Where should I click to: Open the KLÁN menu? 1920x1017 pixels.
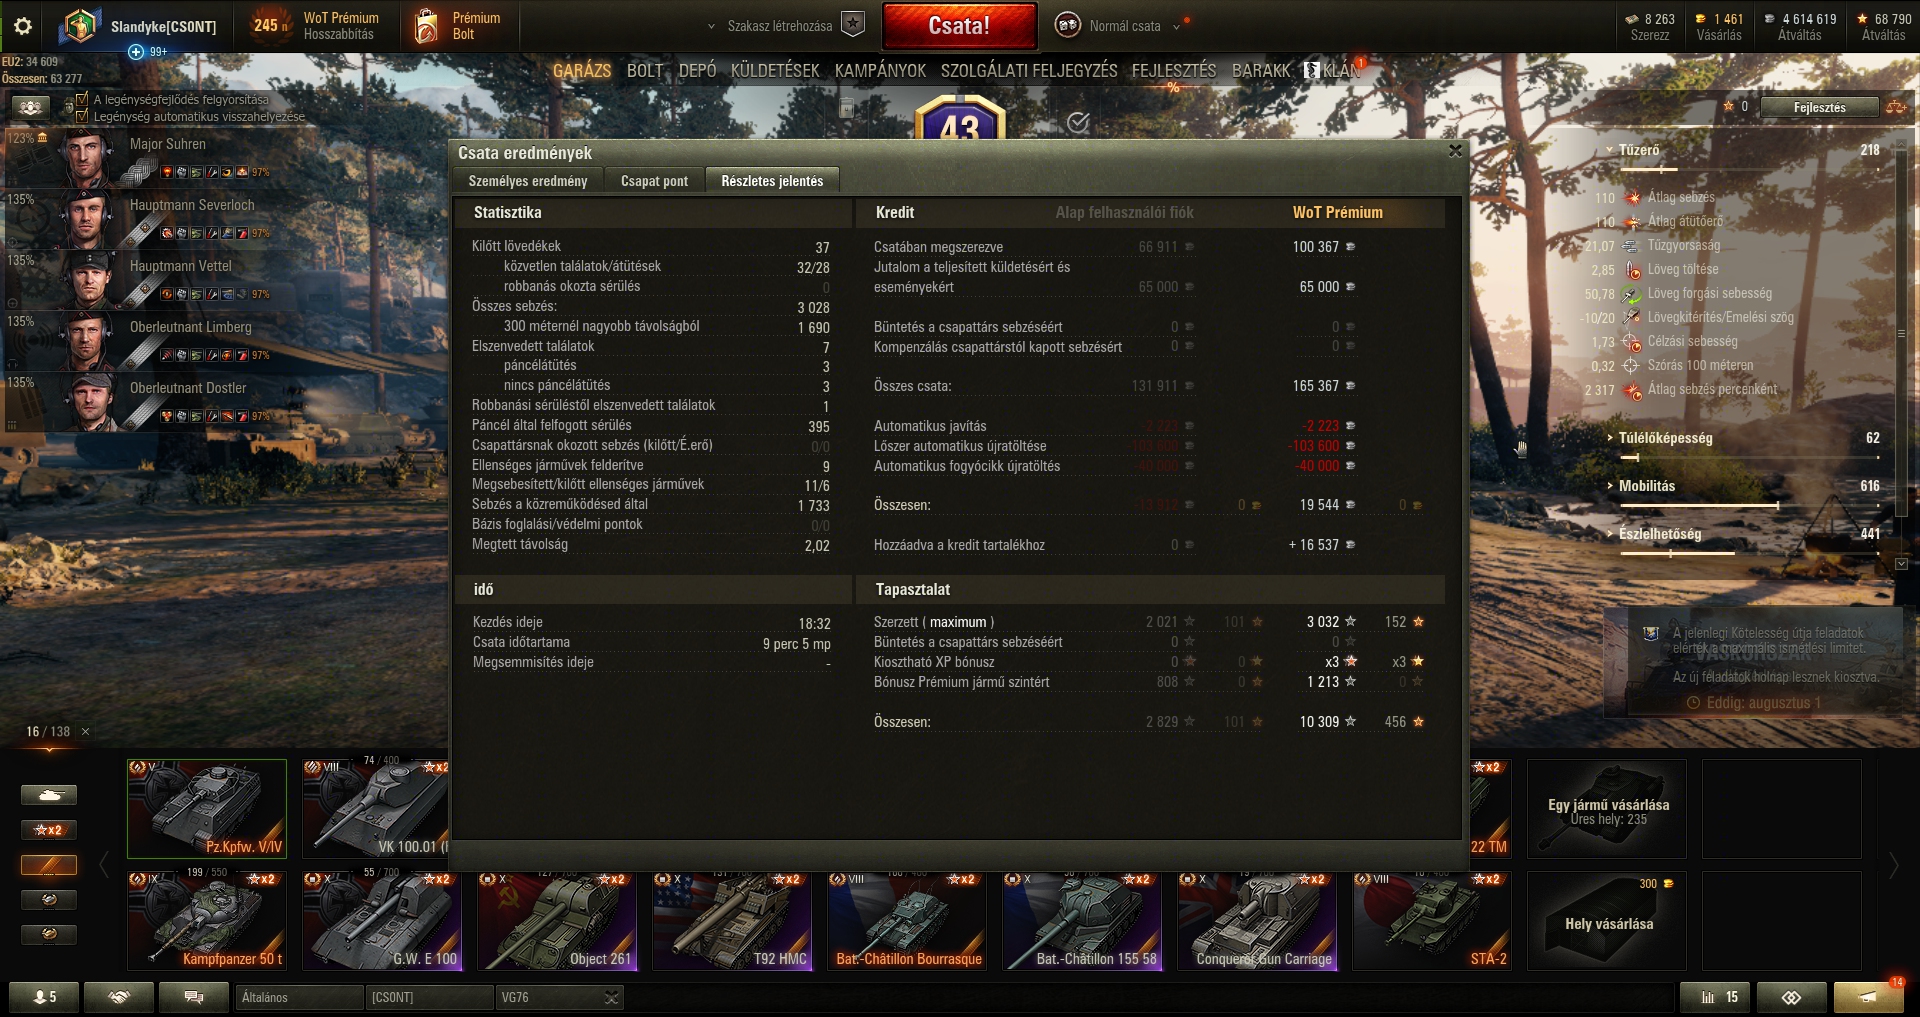click(x=1333, y=71)
